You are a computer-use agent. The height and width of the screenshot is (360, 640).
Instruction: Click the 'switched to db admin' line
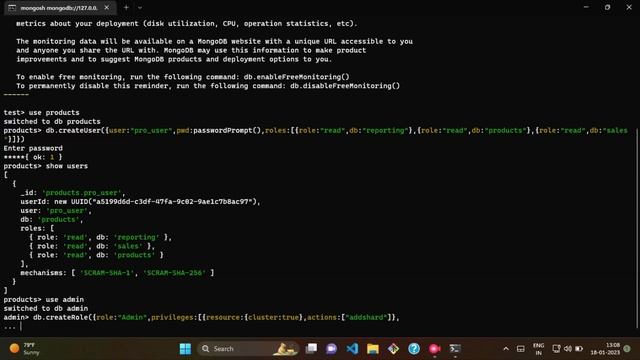(46, 308)
